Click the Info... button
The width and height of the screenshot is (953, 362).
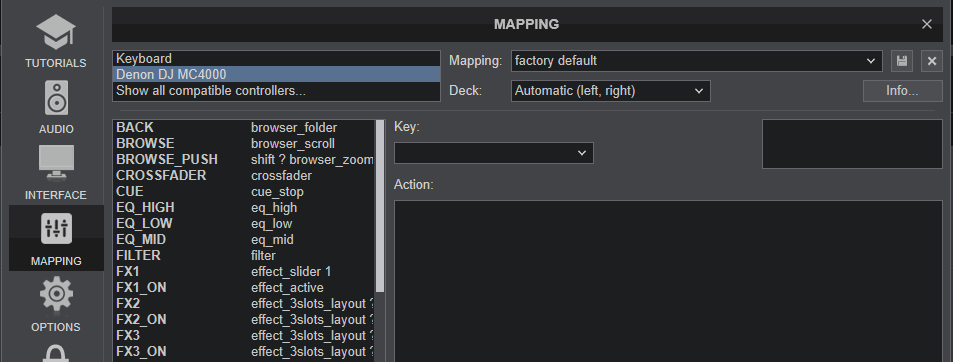pos(902,91)
